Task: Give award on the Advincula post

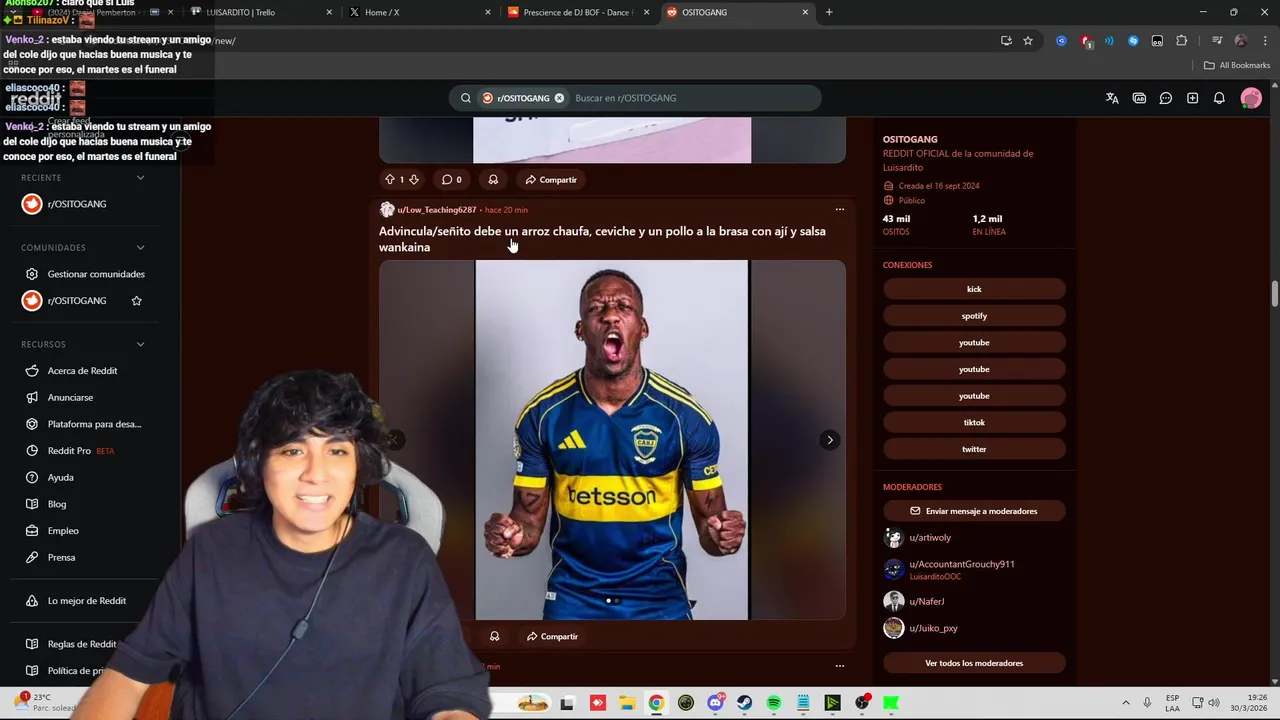Action: [494, 636]
